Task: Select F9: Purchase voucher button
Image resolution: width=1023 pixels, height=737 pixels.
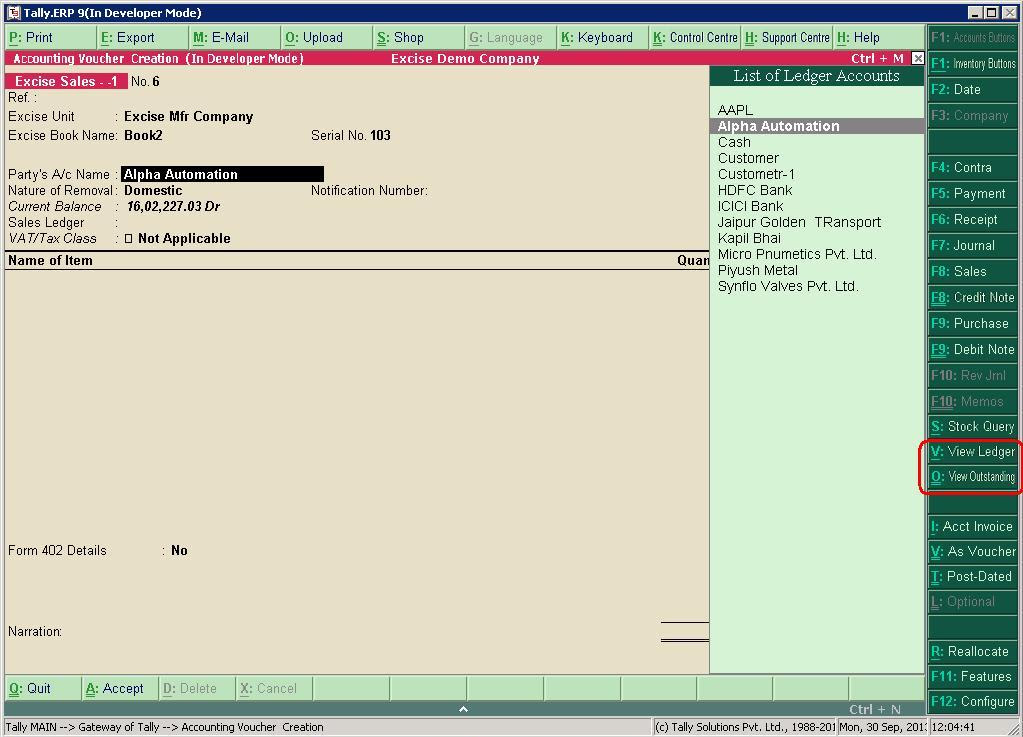Action: point(972,323)
